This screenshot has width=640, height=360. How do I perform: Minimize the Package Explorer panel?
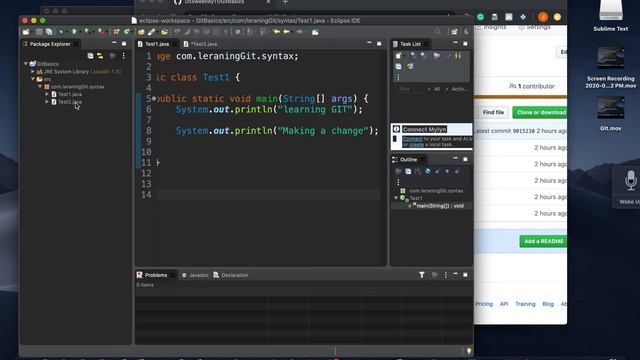(x=114, y=43)
